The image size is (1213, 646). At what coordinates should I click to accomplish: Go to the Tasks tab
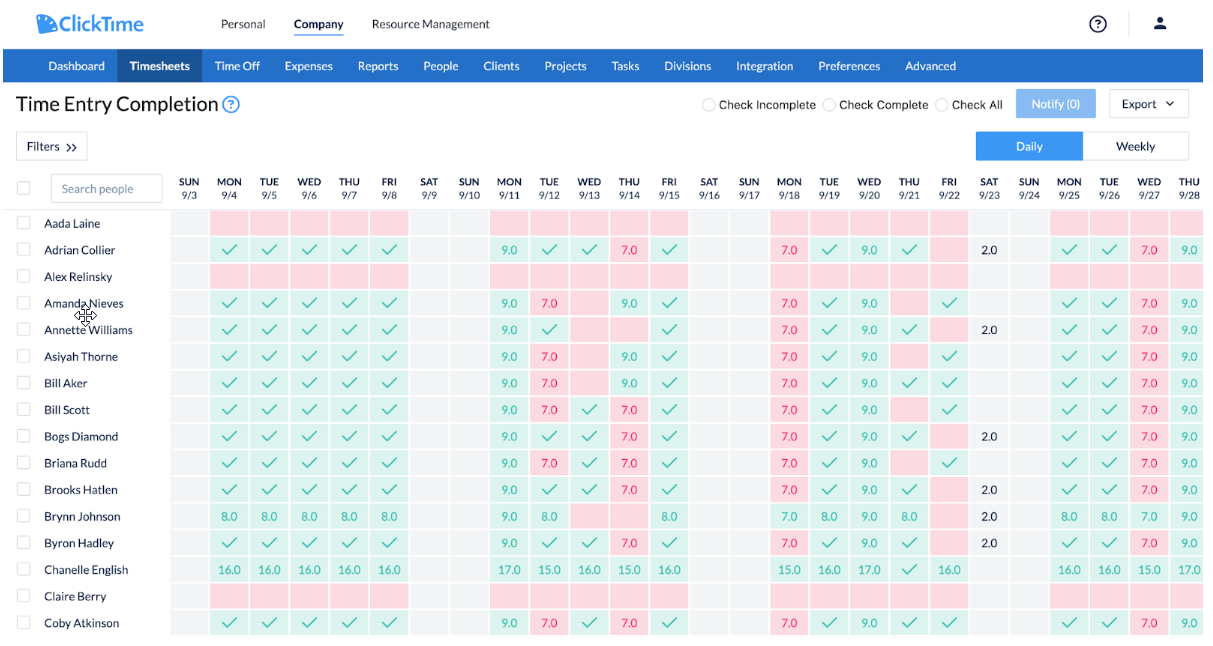point(625,66)
